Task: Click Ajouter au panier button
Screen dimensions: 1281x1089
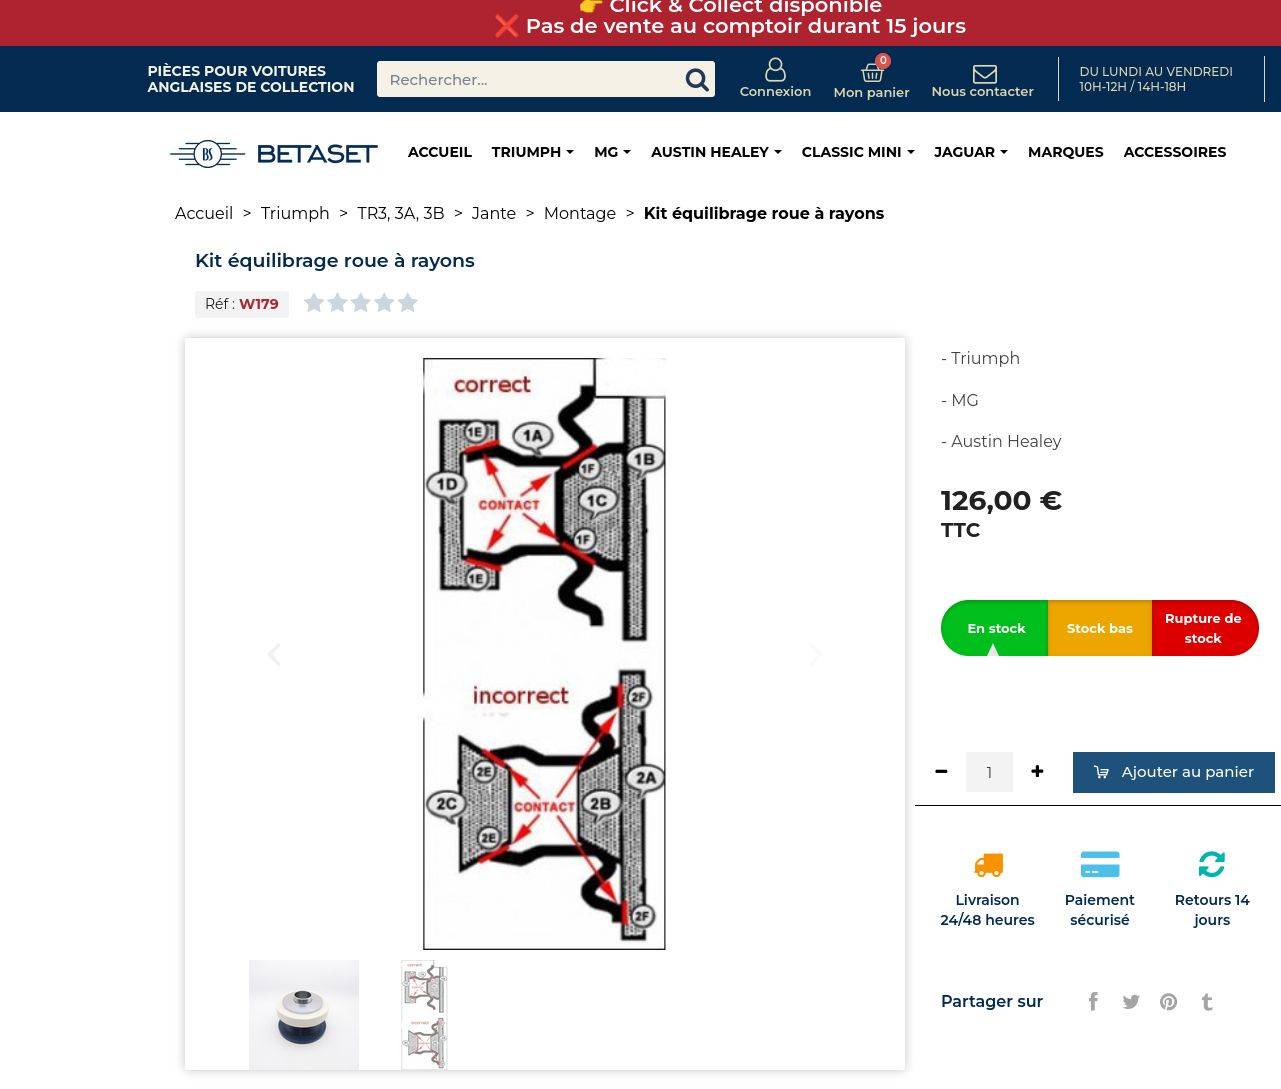Action: point(1173,772)
